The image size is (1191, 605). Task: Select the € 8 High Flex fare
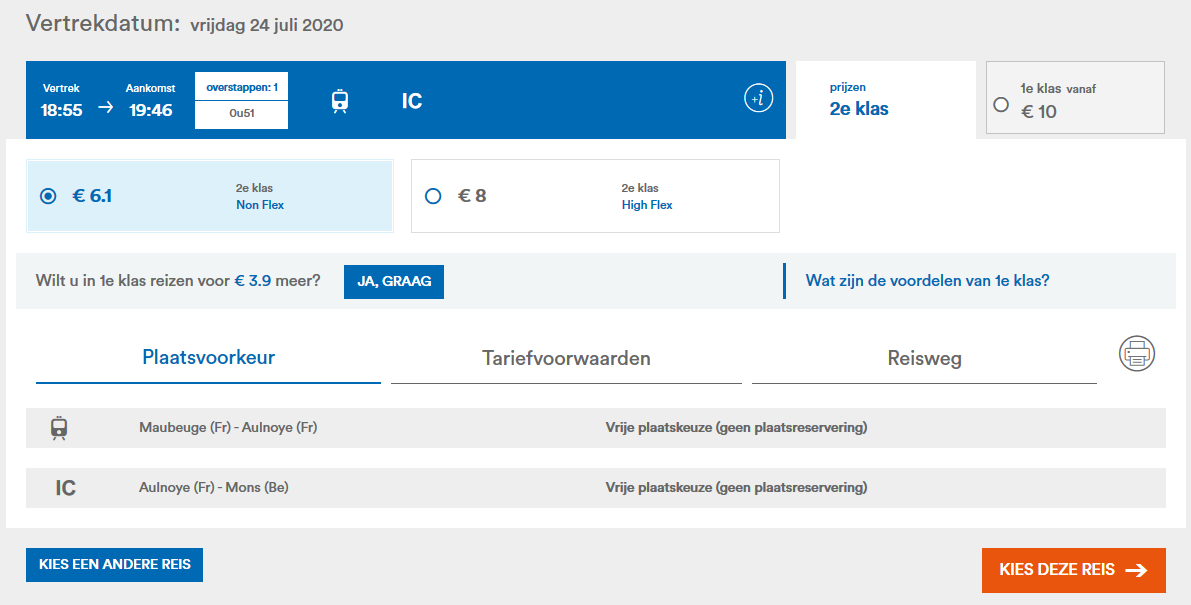click(x=595, y=196)
